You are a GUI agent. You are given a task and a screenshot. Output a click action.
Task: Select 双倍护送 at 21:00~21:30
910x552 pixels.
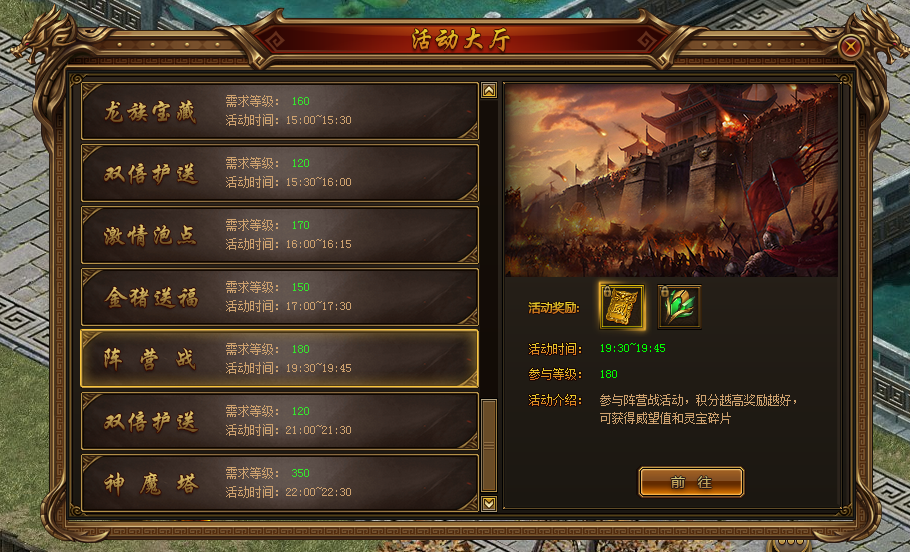(280, 421)
